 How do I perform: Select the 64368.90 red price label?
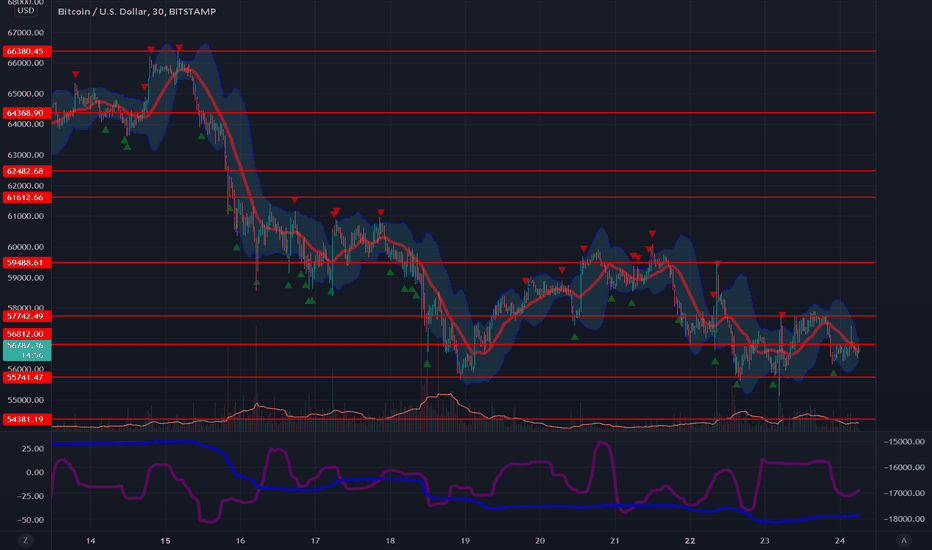[27, 113]
